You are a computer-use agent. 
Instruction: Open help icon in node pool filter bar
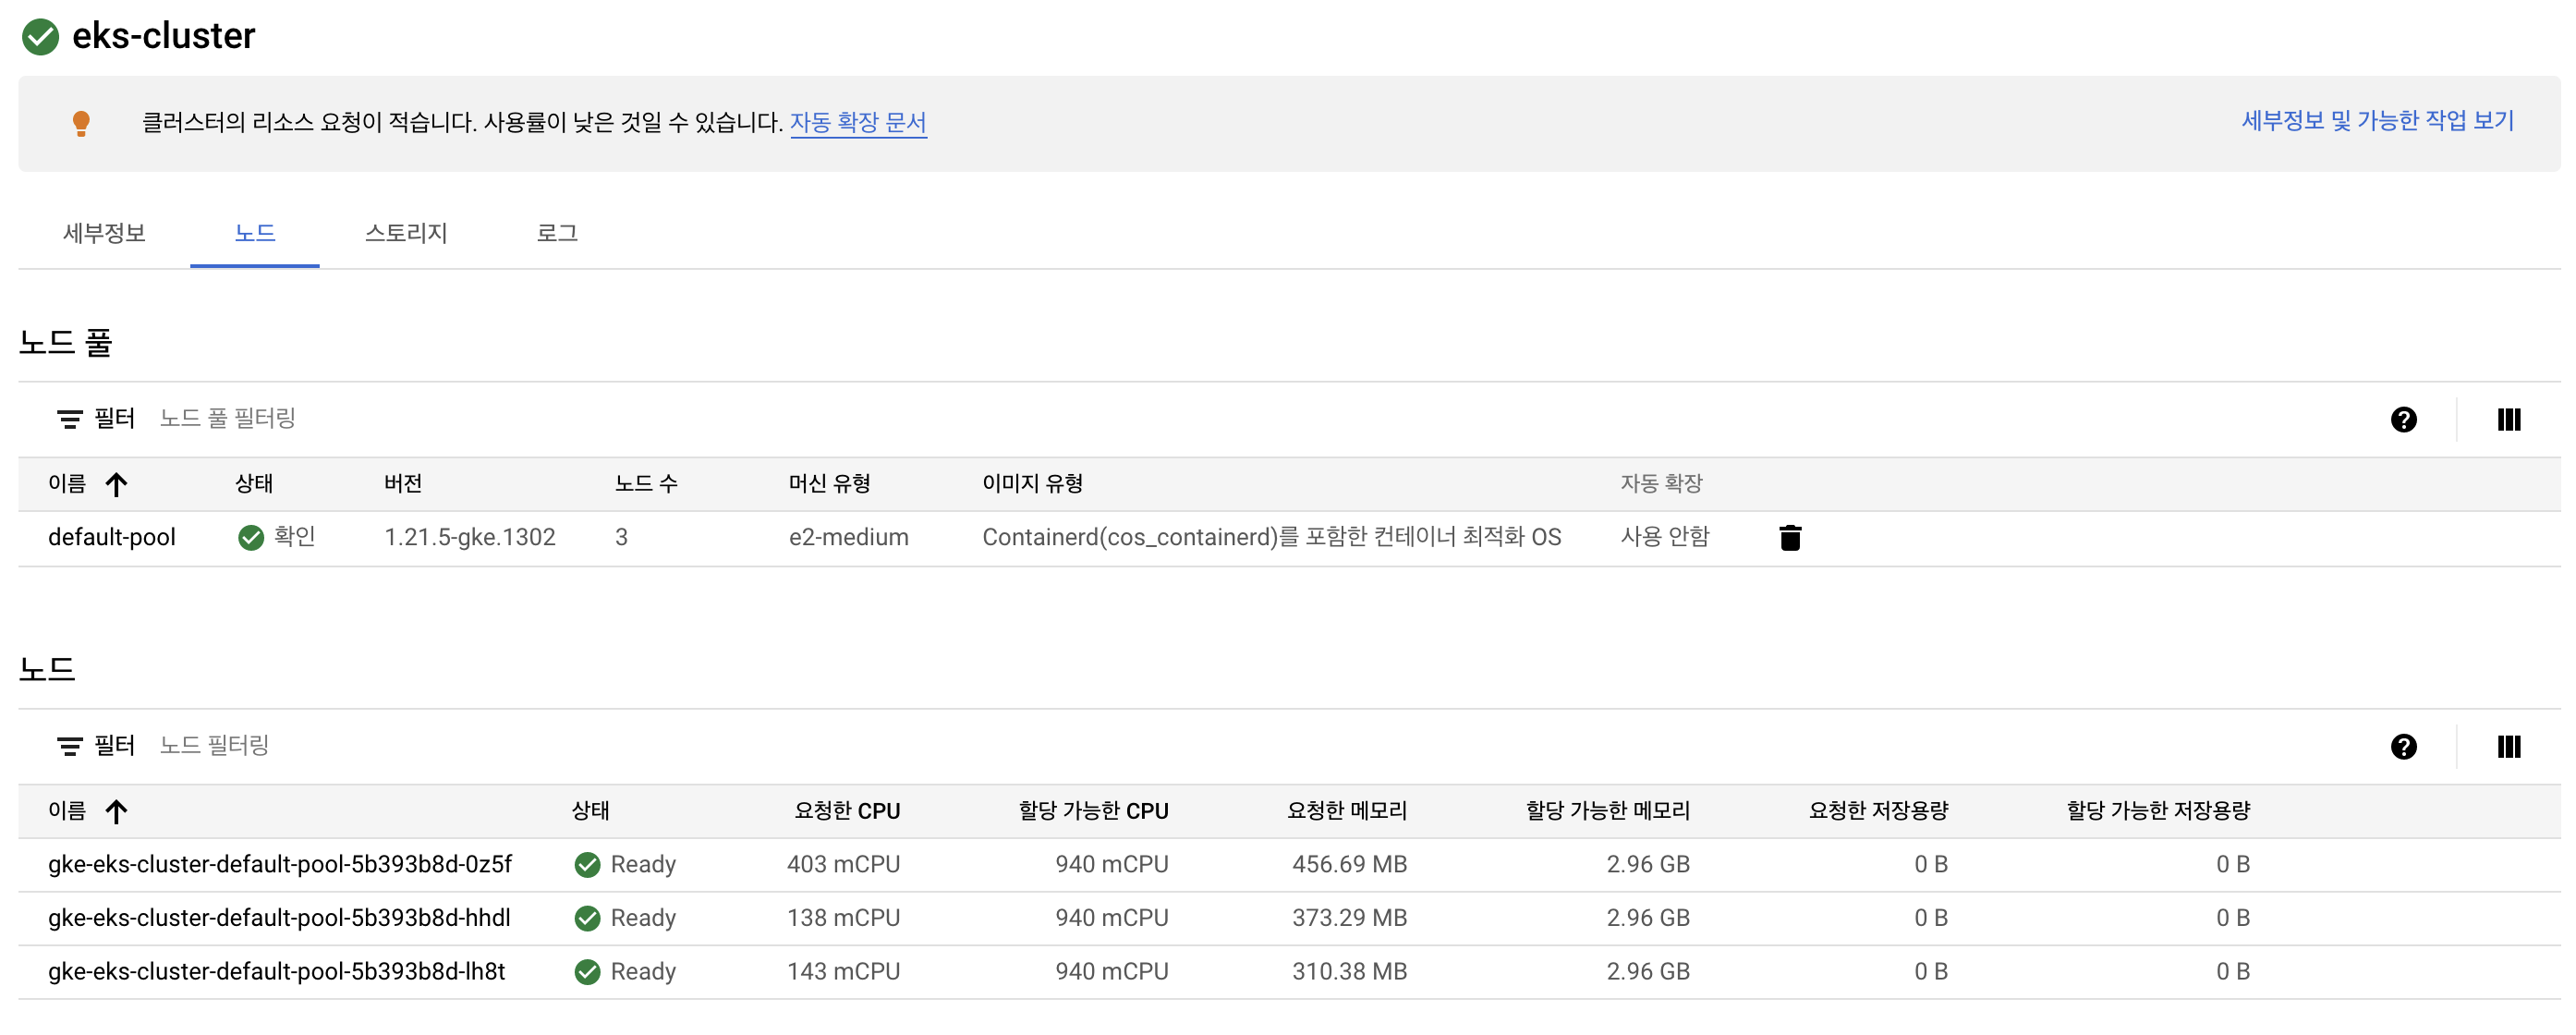click(2403, 419)
